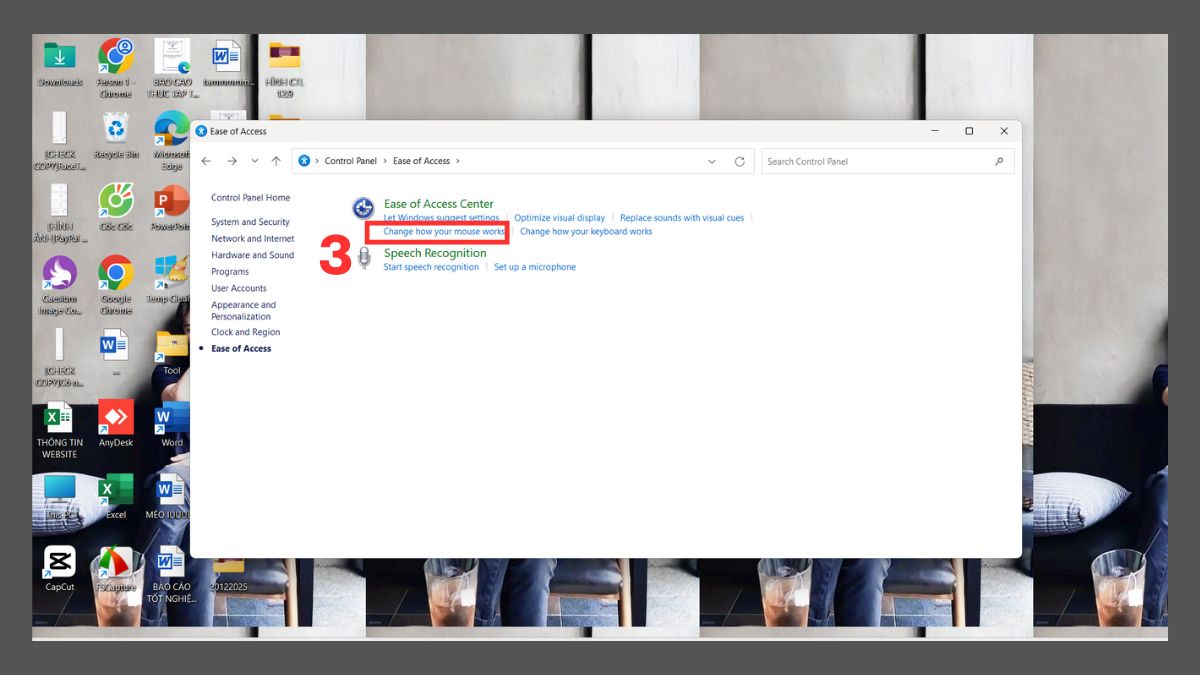Click the Speech Recognition heading
Viewport: 1200px width, 675px height.
click(435, 253)
